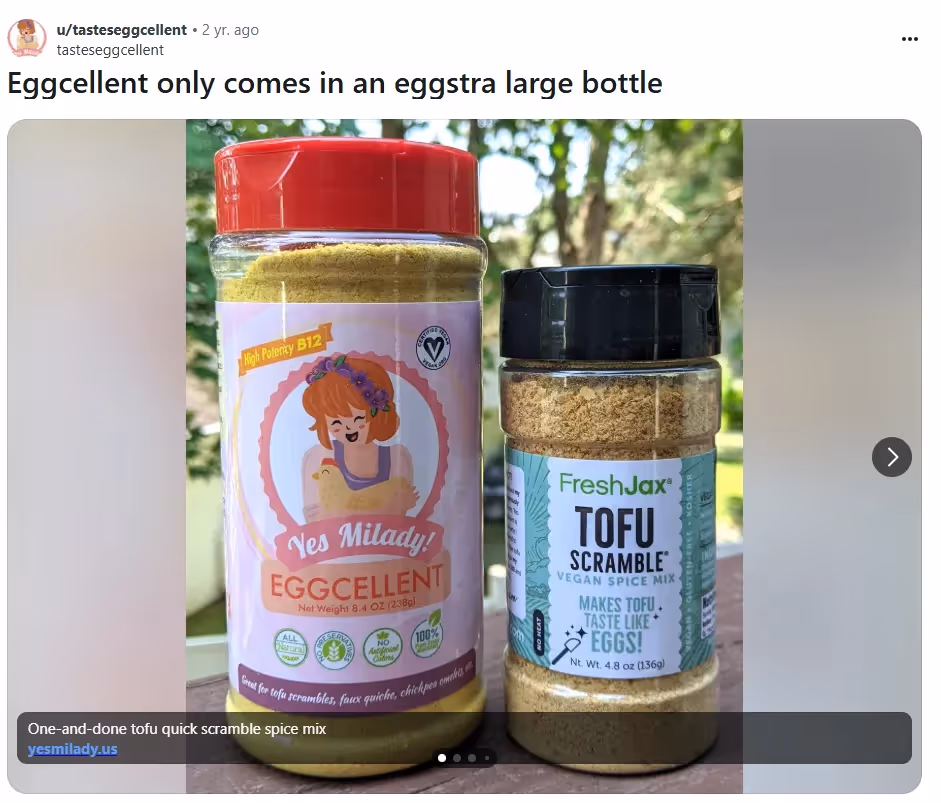Click the One-and-done tofu scramble caption text
Screen dimensions: 941x803
(x=177, y=729)
